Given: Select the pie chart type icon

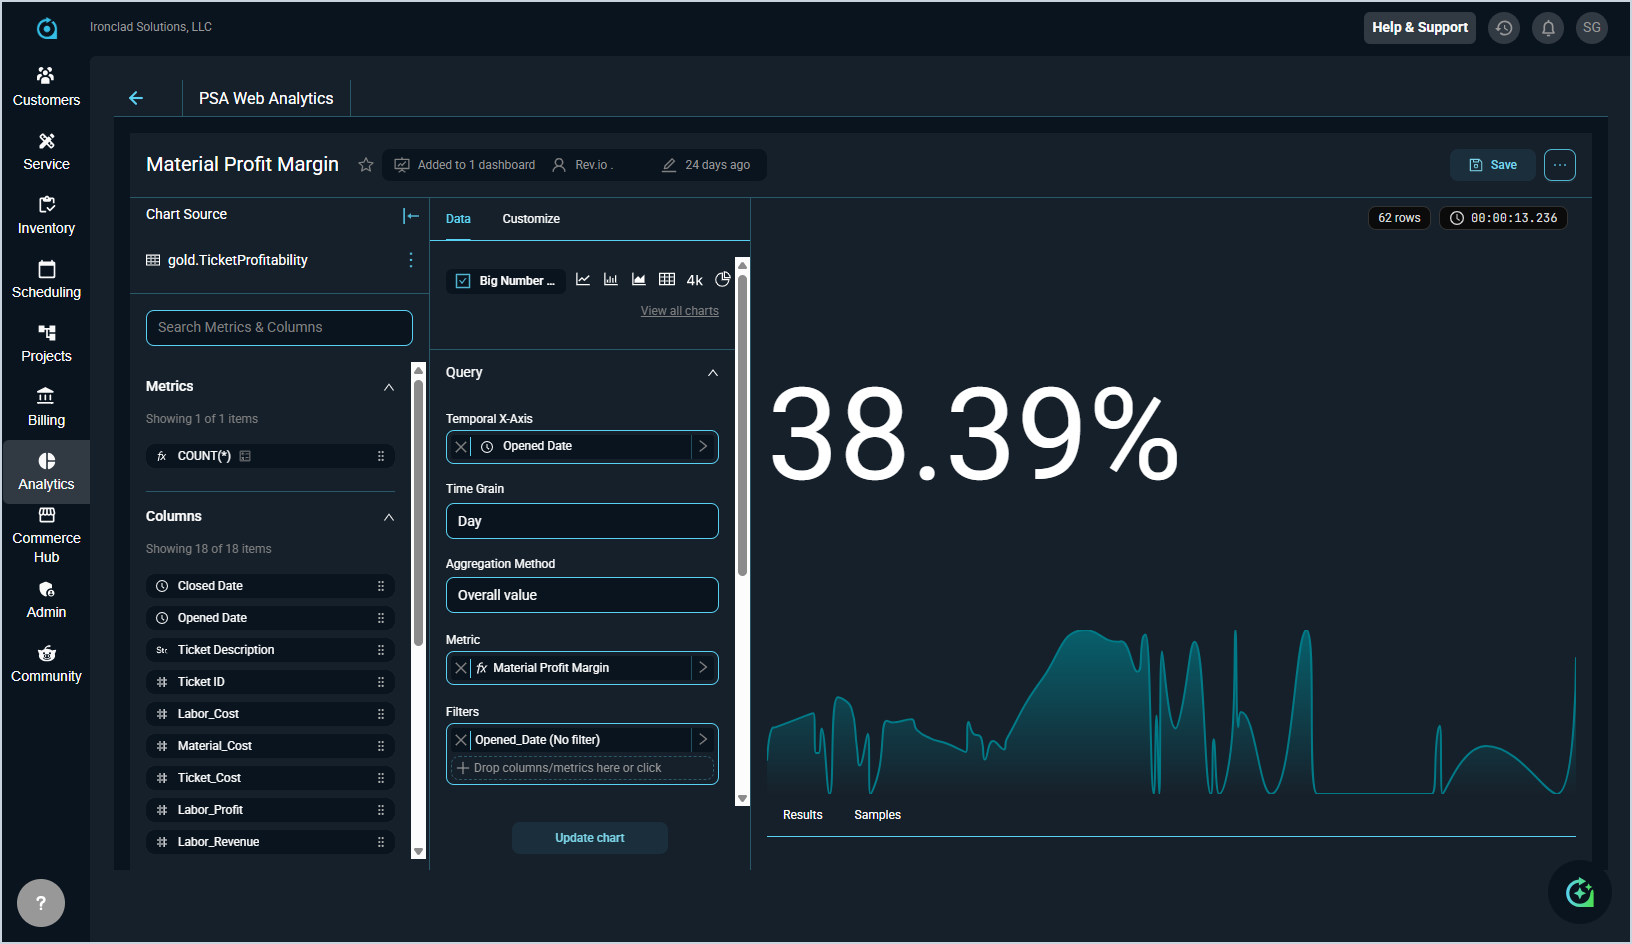Looking at the screenshot, I should pos(723,280).
